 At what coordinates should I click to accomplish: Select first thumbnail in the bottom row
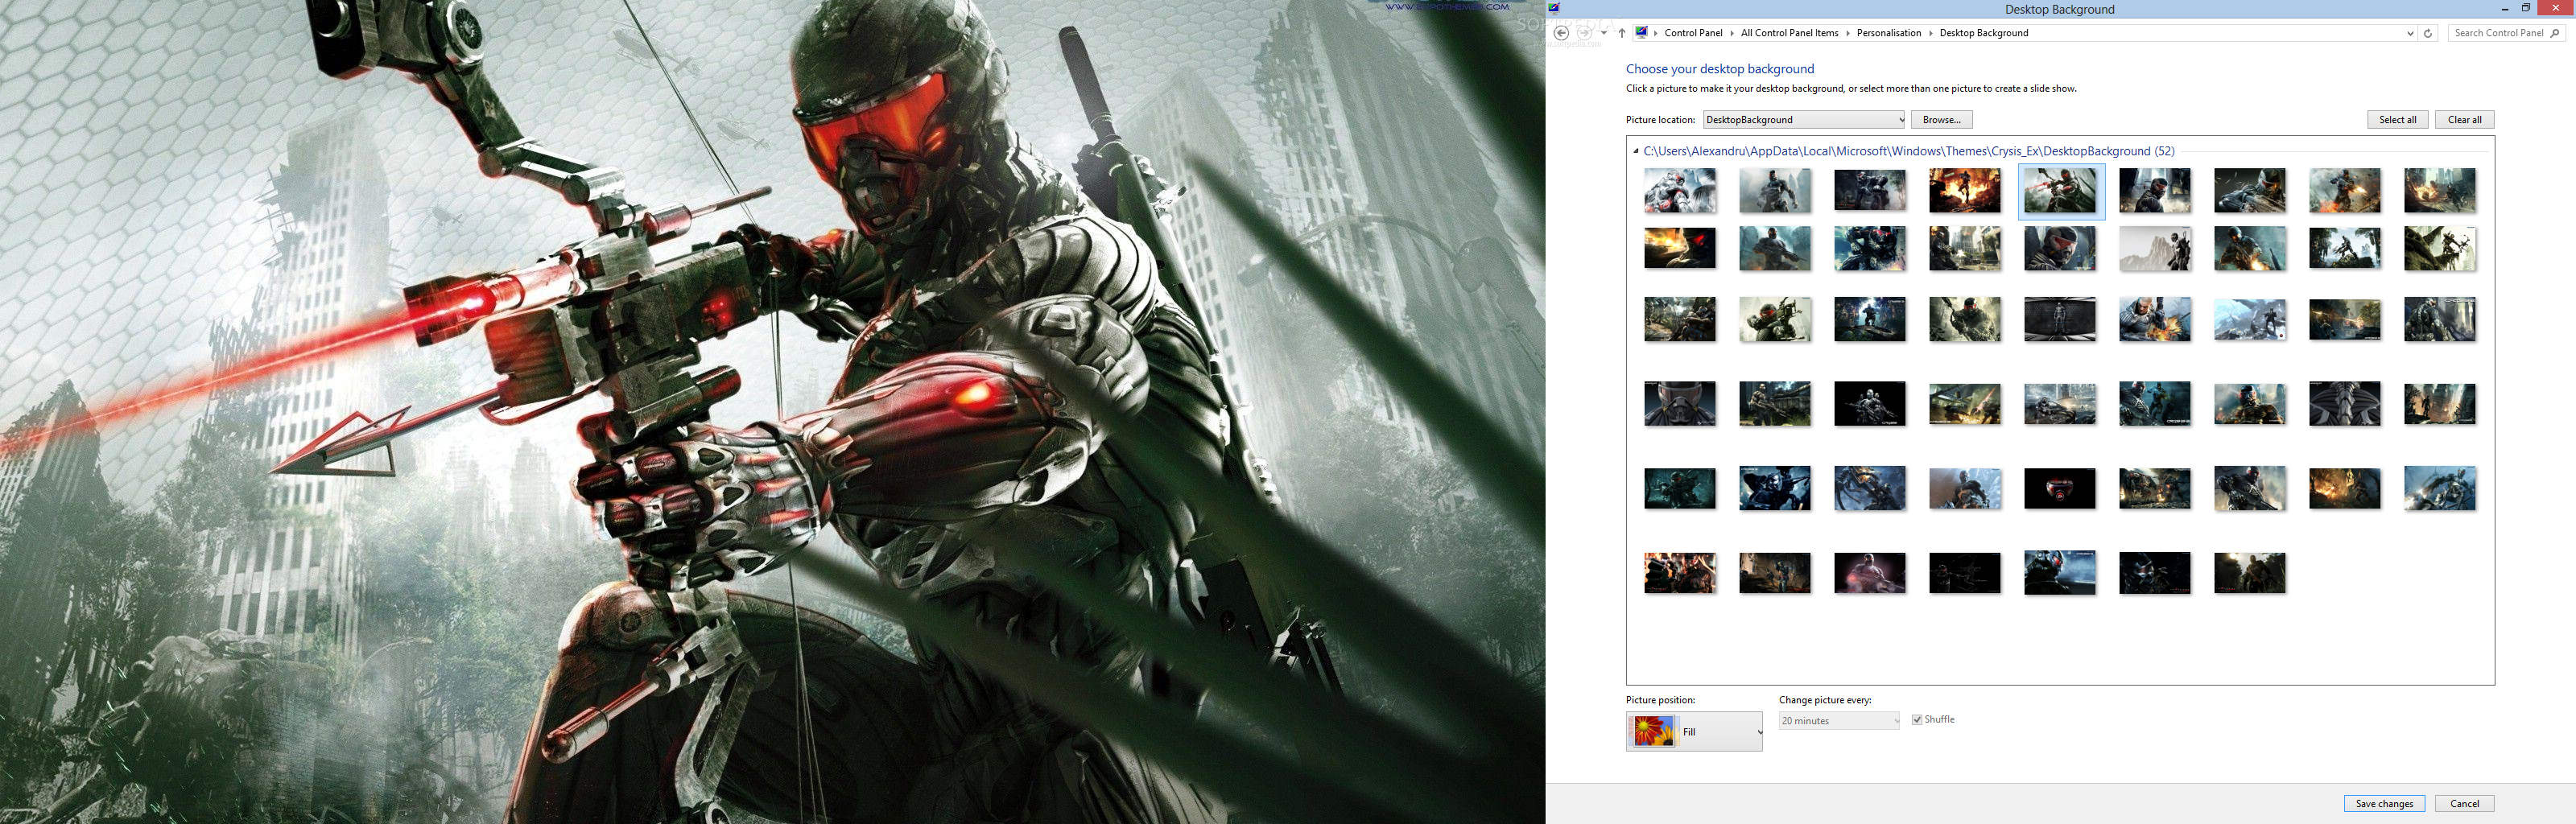coord(1680,573)
